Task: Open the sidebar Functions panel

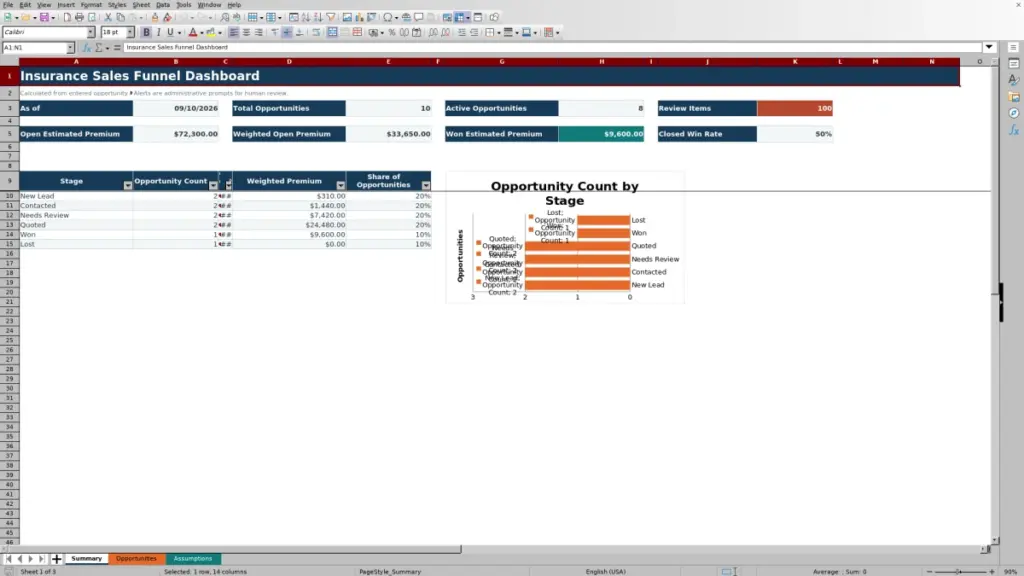Action: pos(1014,130)
